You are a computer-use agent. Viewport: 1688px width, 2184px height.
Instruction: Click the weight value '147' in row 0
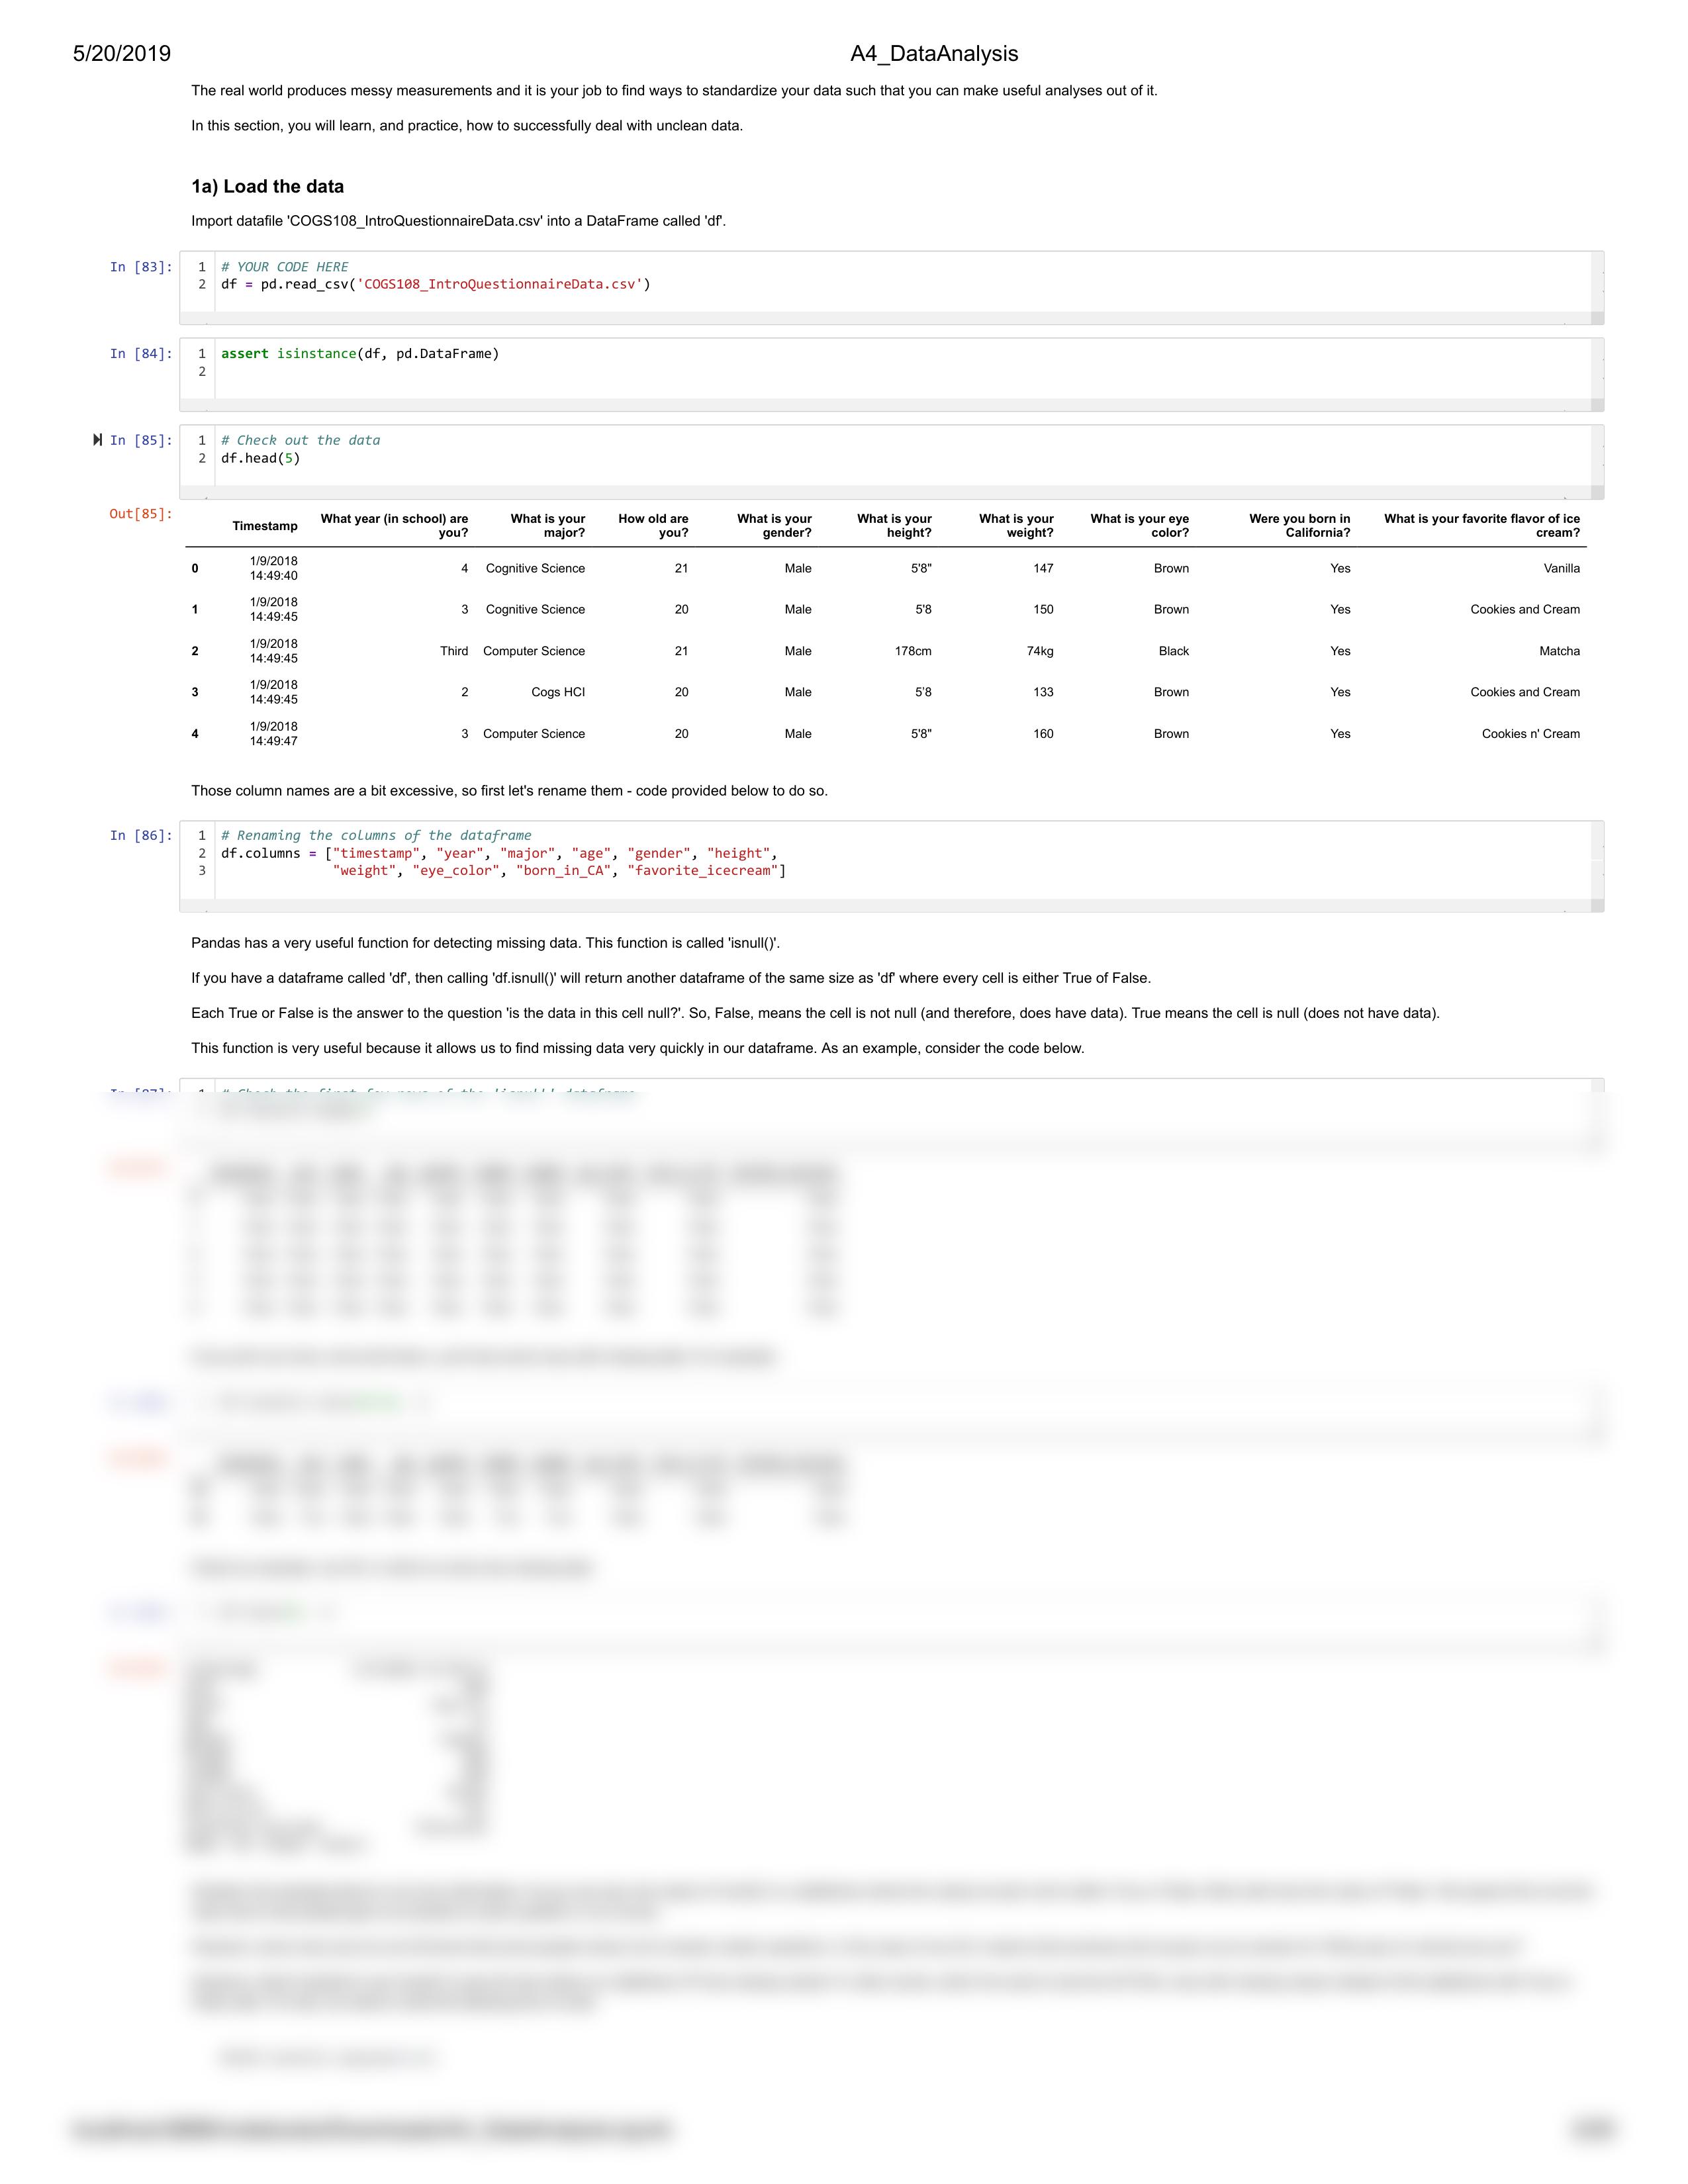[1043, 569]
